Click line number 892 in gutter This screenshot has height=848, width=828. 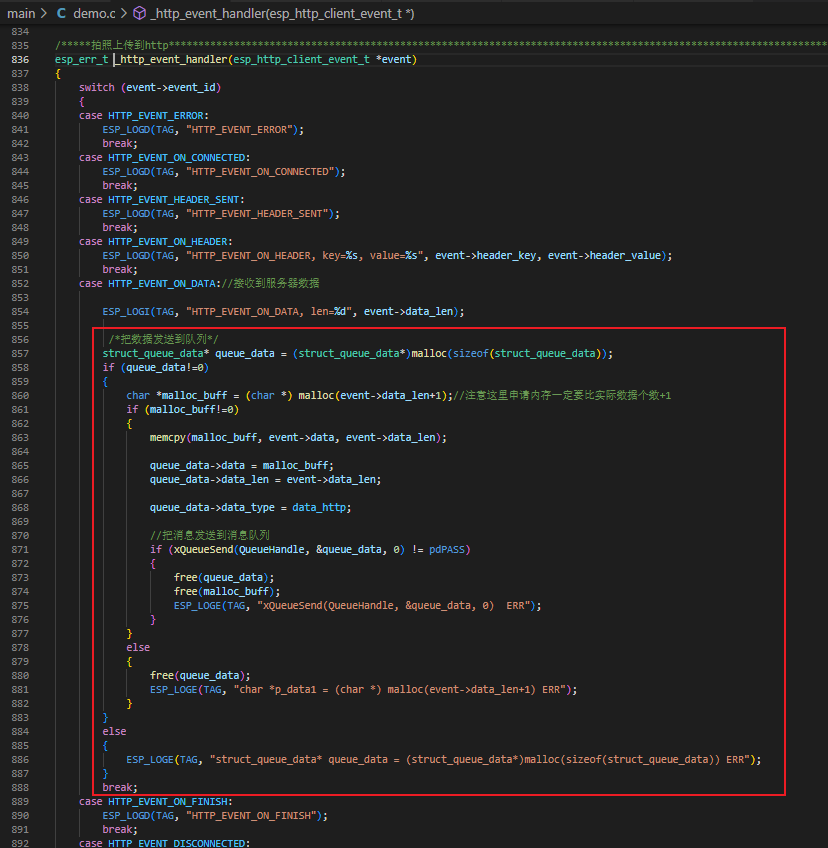[x=20, y=843]
